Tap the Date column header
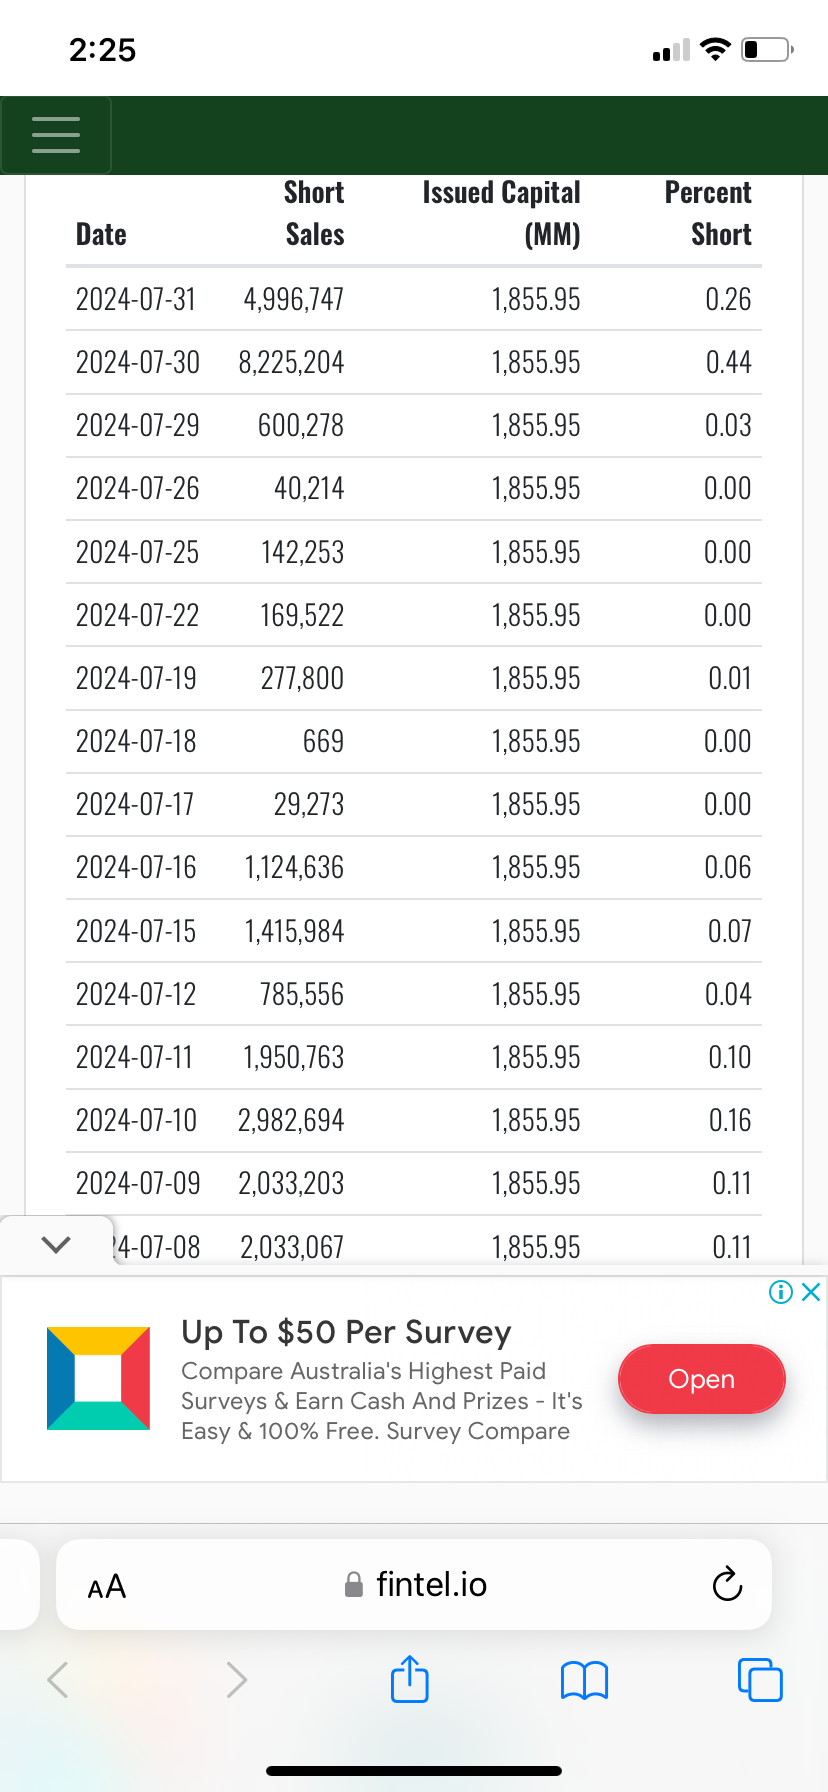Screen dimensions: 828x1792 pyautogui.click(x=101, y=234)
